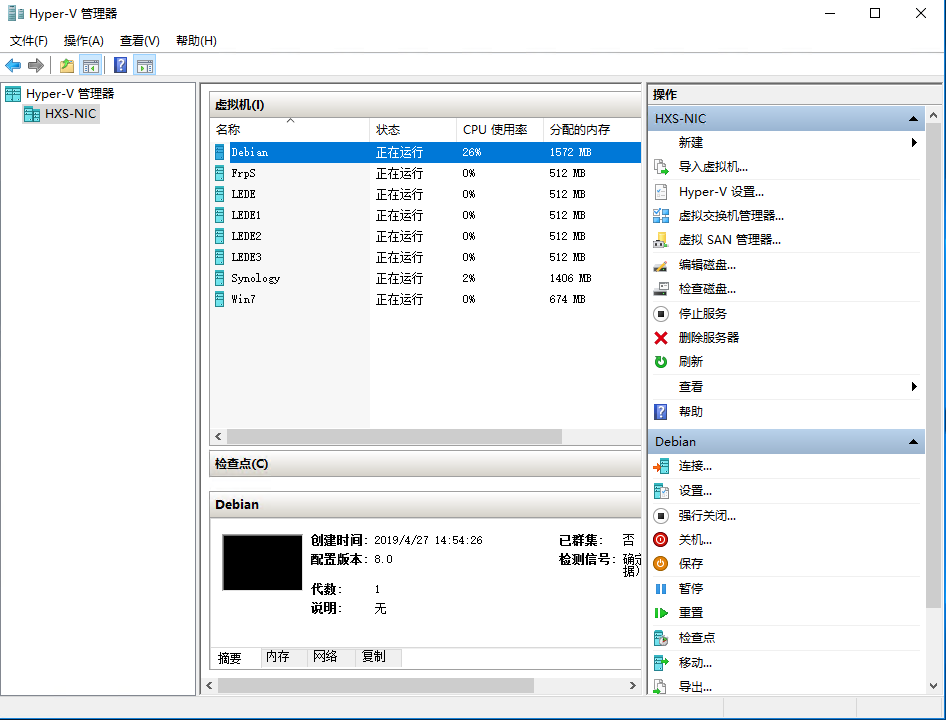Toggle the show/hide console tree toolbar icon
Image resolution: width=946 pixels, height=720 pixels.
[x=90, y=65]
